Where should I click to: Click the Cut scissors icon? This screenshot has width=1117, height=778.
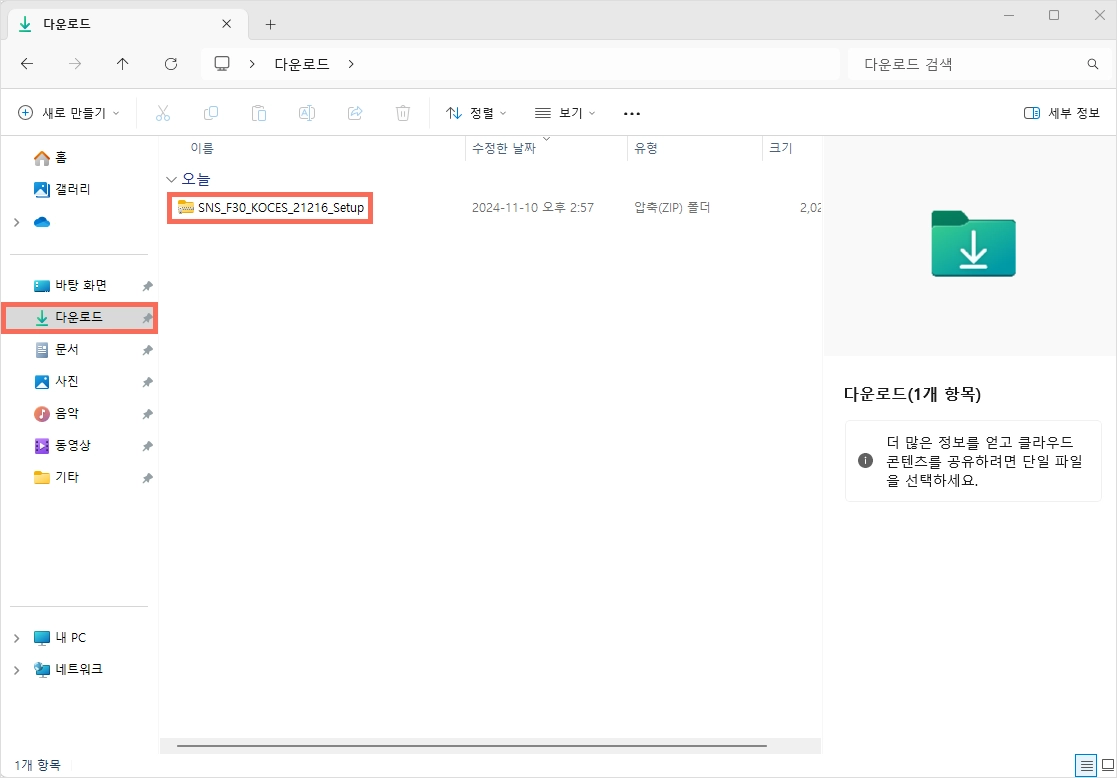tap(162, 113)
